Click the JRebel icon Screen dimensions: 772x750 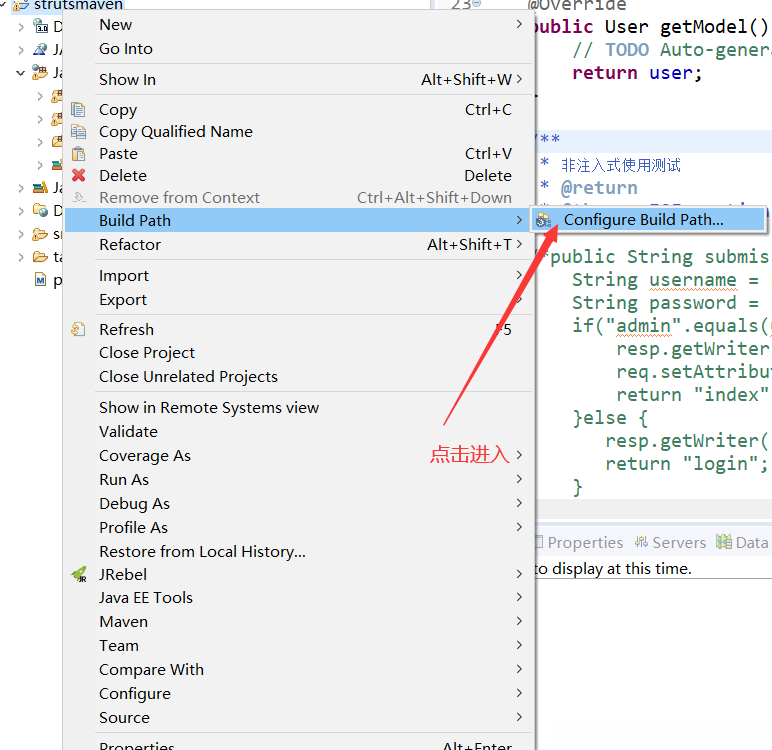tap(79, 574)
